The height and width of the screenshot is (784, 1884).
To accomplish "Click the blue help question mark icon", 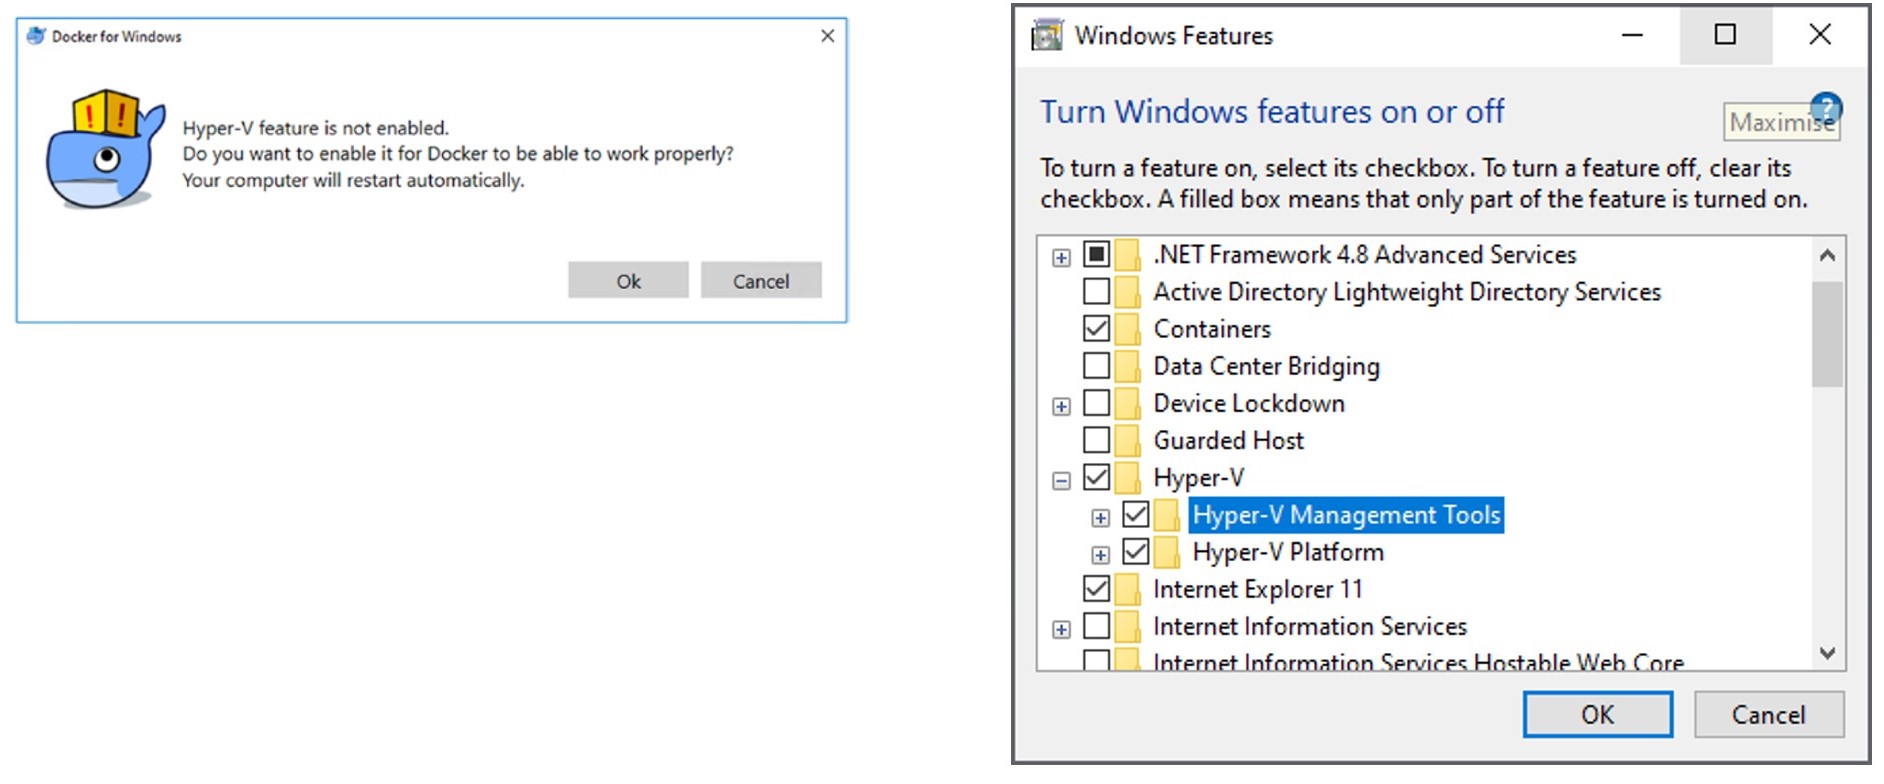I will coord(1826,106).
